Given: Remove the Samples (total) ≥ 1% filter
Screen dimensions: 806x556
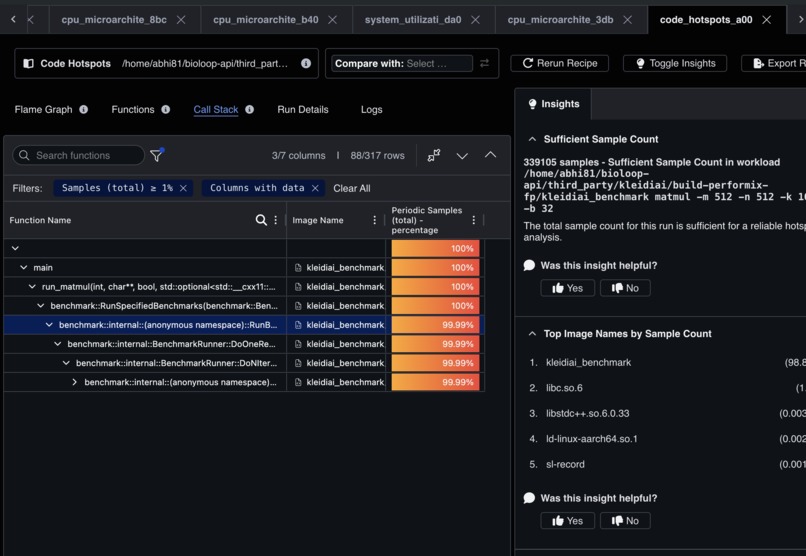Looking at the screenshot, I should 183,188.
